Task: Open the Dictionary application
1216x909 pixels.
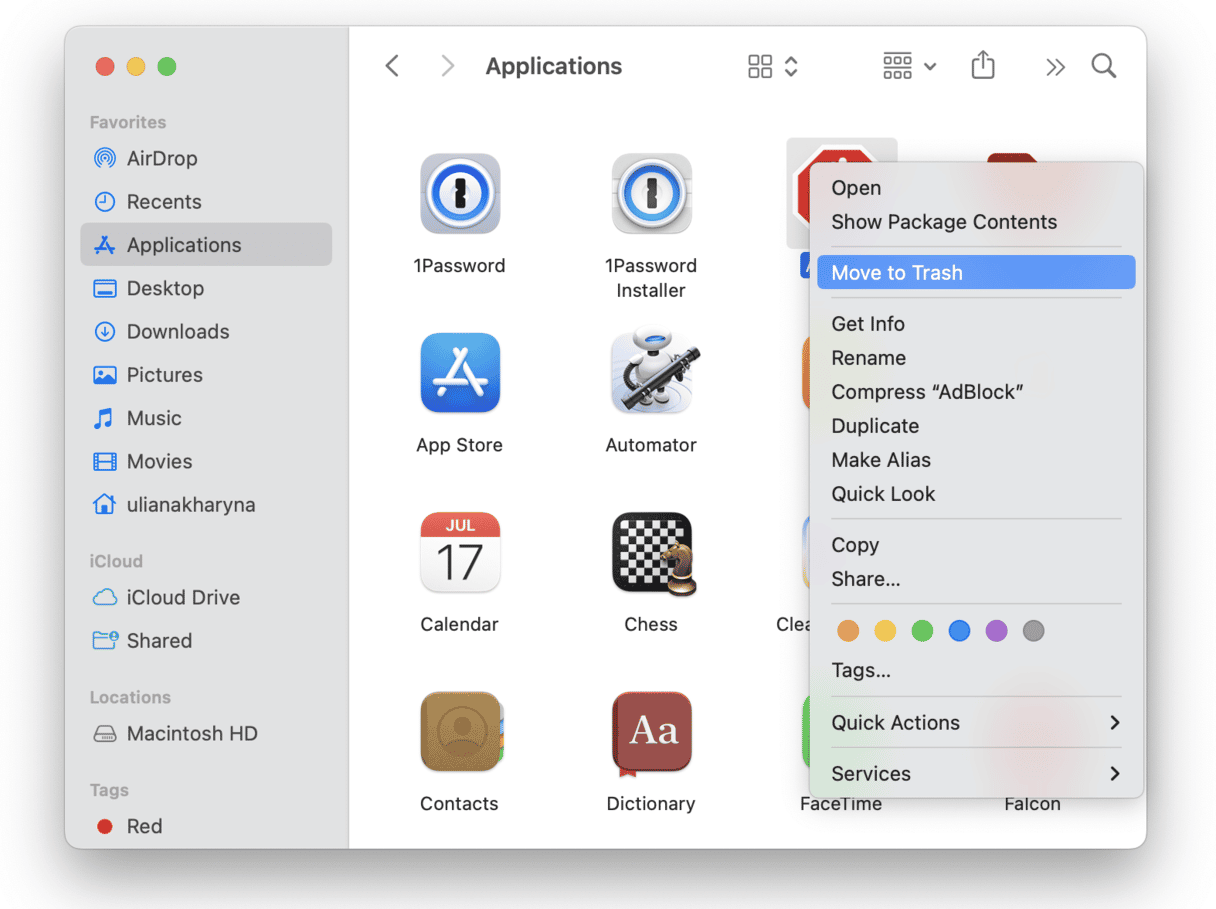Action: click(651, 732)
